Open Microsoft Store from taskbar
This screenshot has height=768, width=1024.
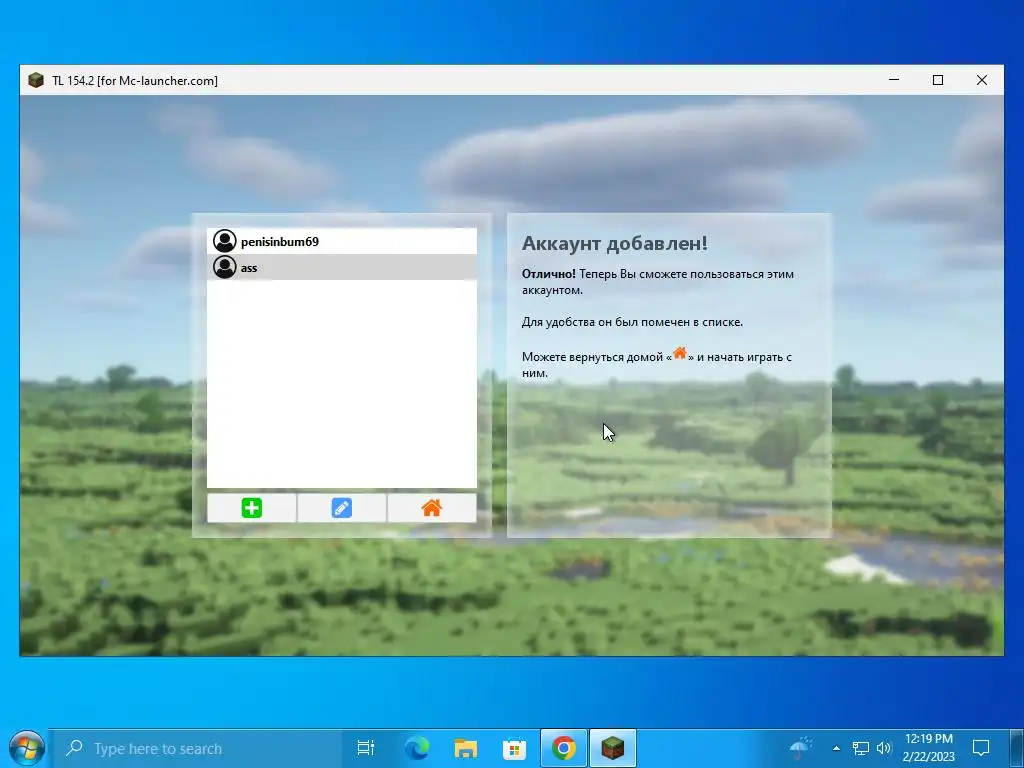(515, 748)
